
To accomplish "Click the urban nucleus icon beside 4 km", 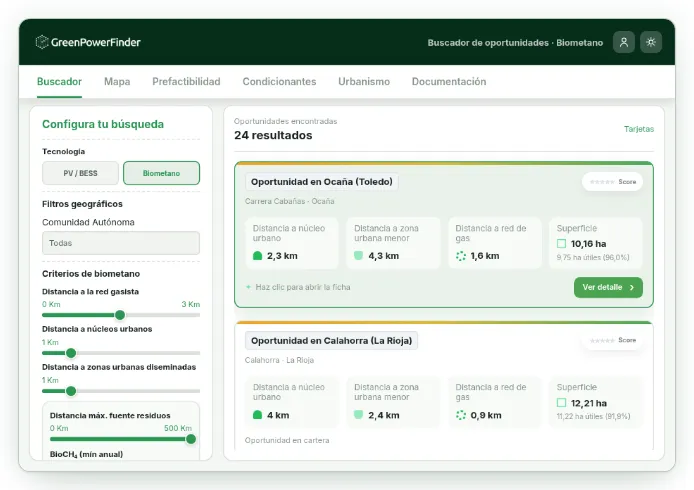I will pyautogui.click(x=257, y=415).
